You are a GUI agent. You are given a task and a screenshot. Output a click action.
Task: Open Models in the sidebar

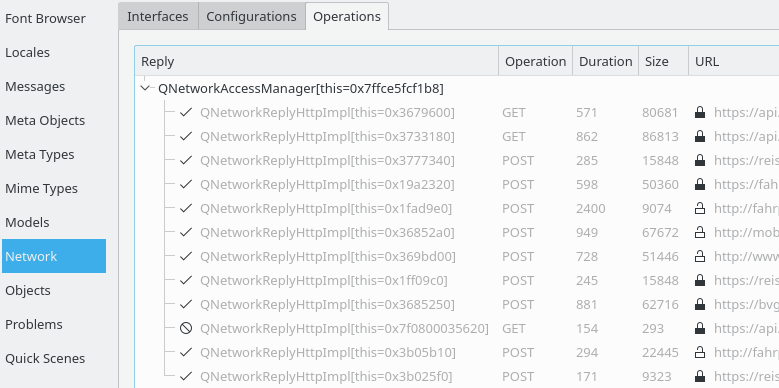point(27,222)
